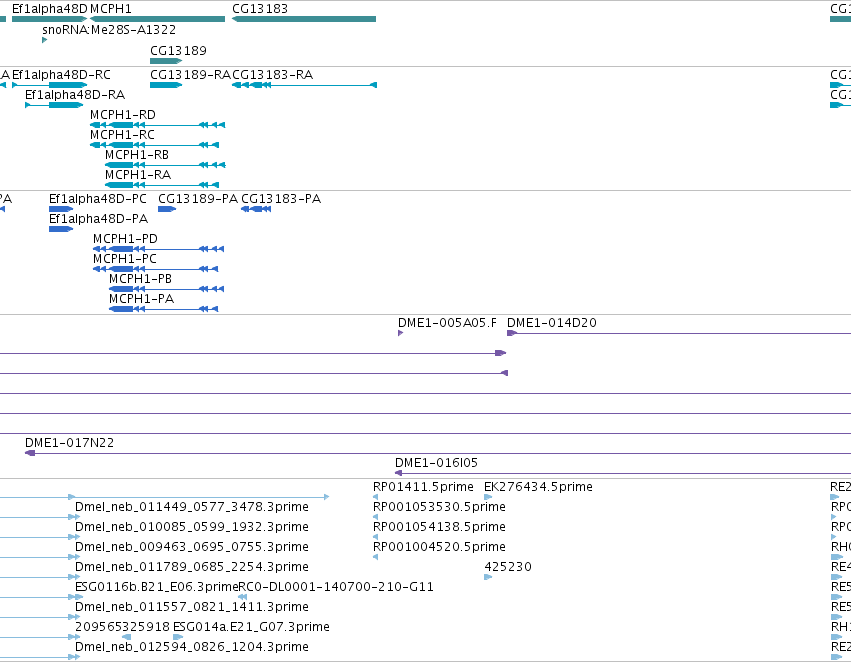Select the CG13189-PA protein label
Screen dimensions: 851x662
[x=198, y=199]
